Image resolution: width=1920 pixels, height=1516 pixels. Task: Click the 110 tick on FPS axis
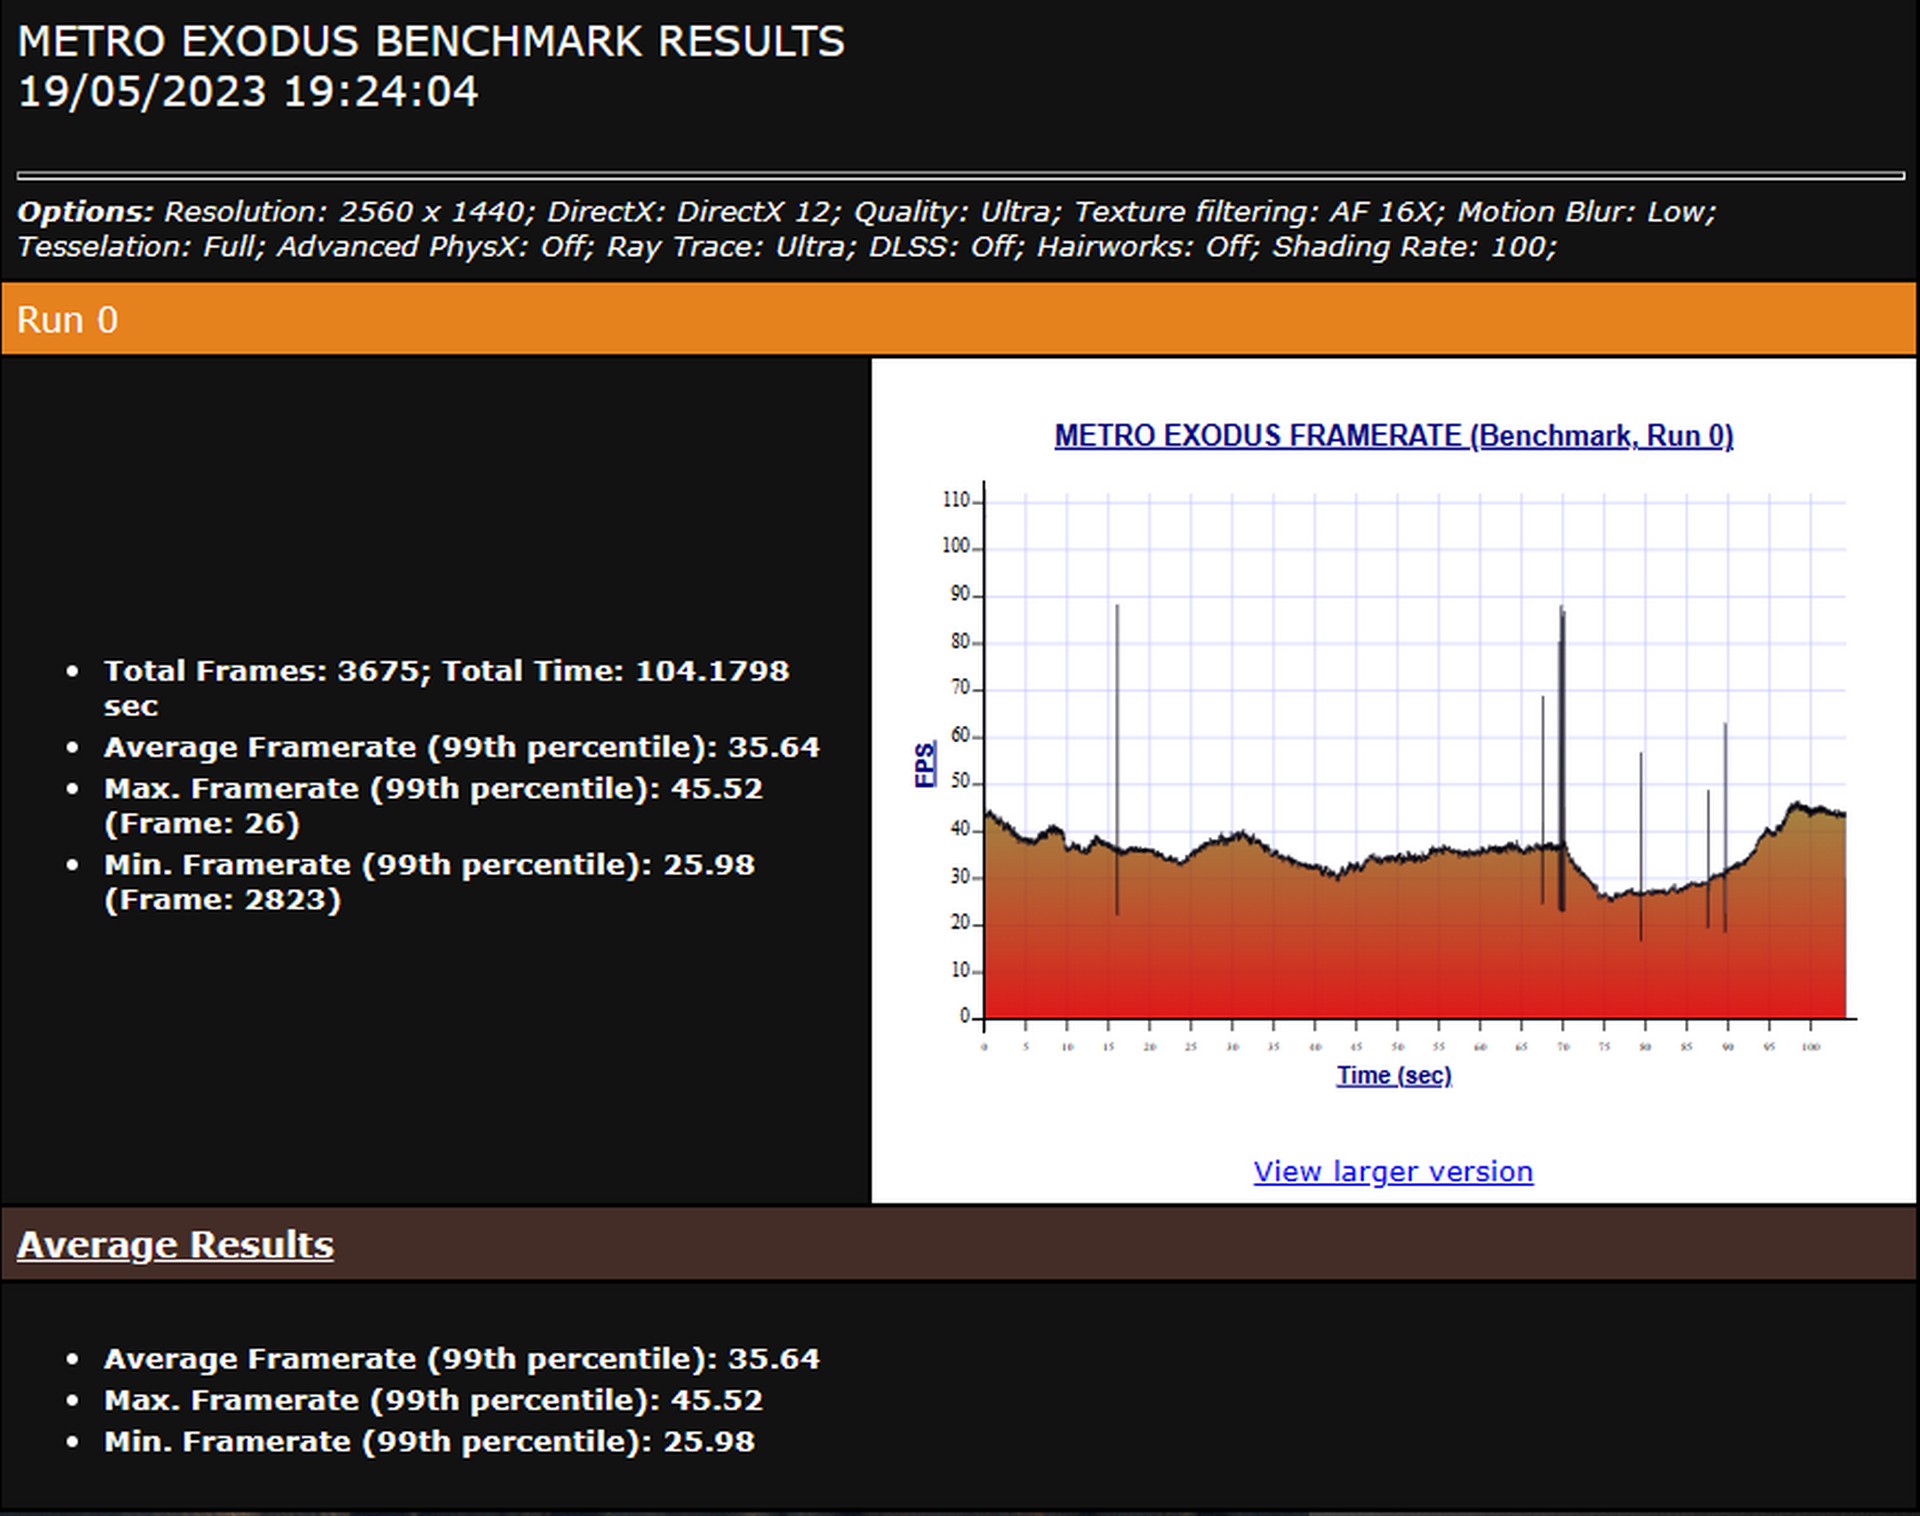(x=955, y=500)
